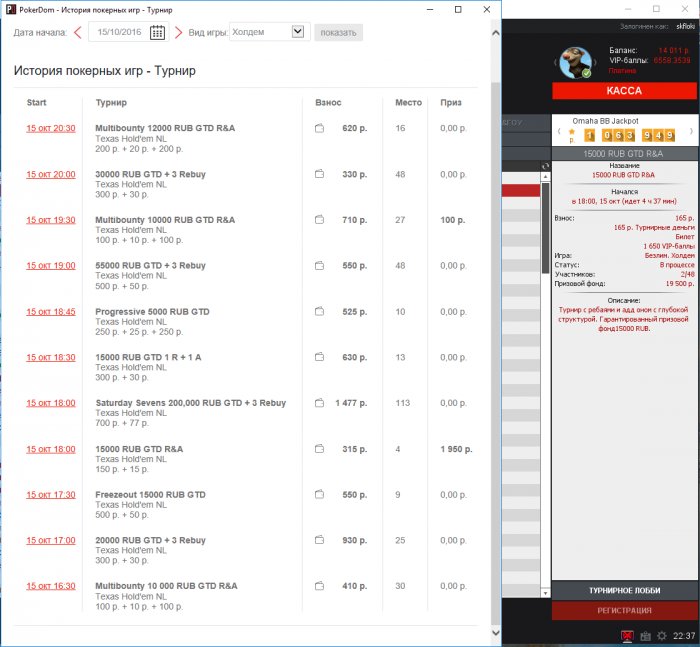Click the Saturday Sevens 200,000 RUB GTD title
700x647 pixels.
(x=191, y=403)
